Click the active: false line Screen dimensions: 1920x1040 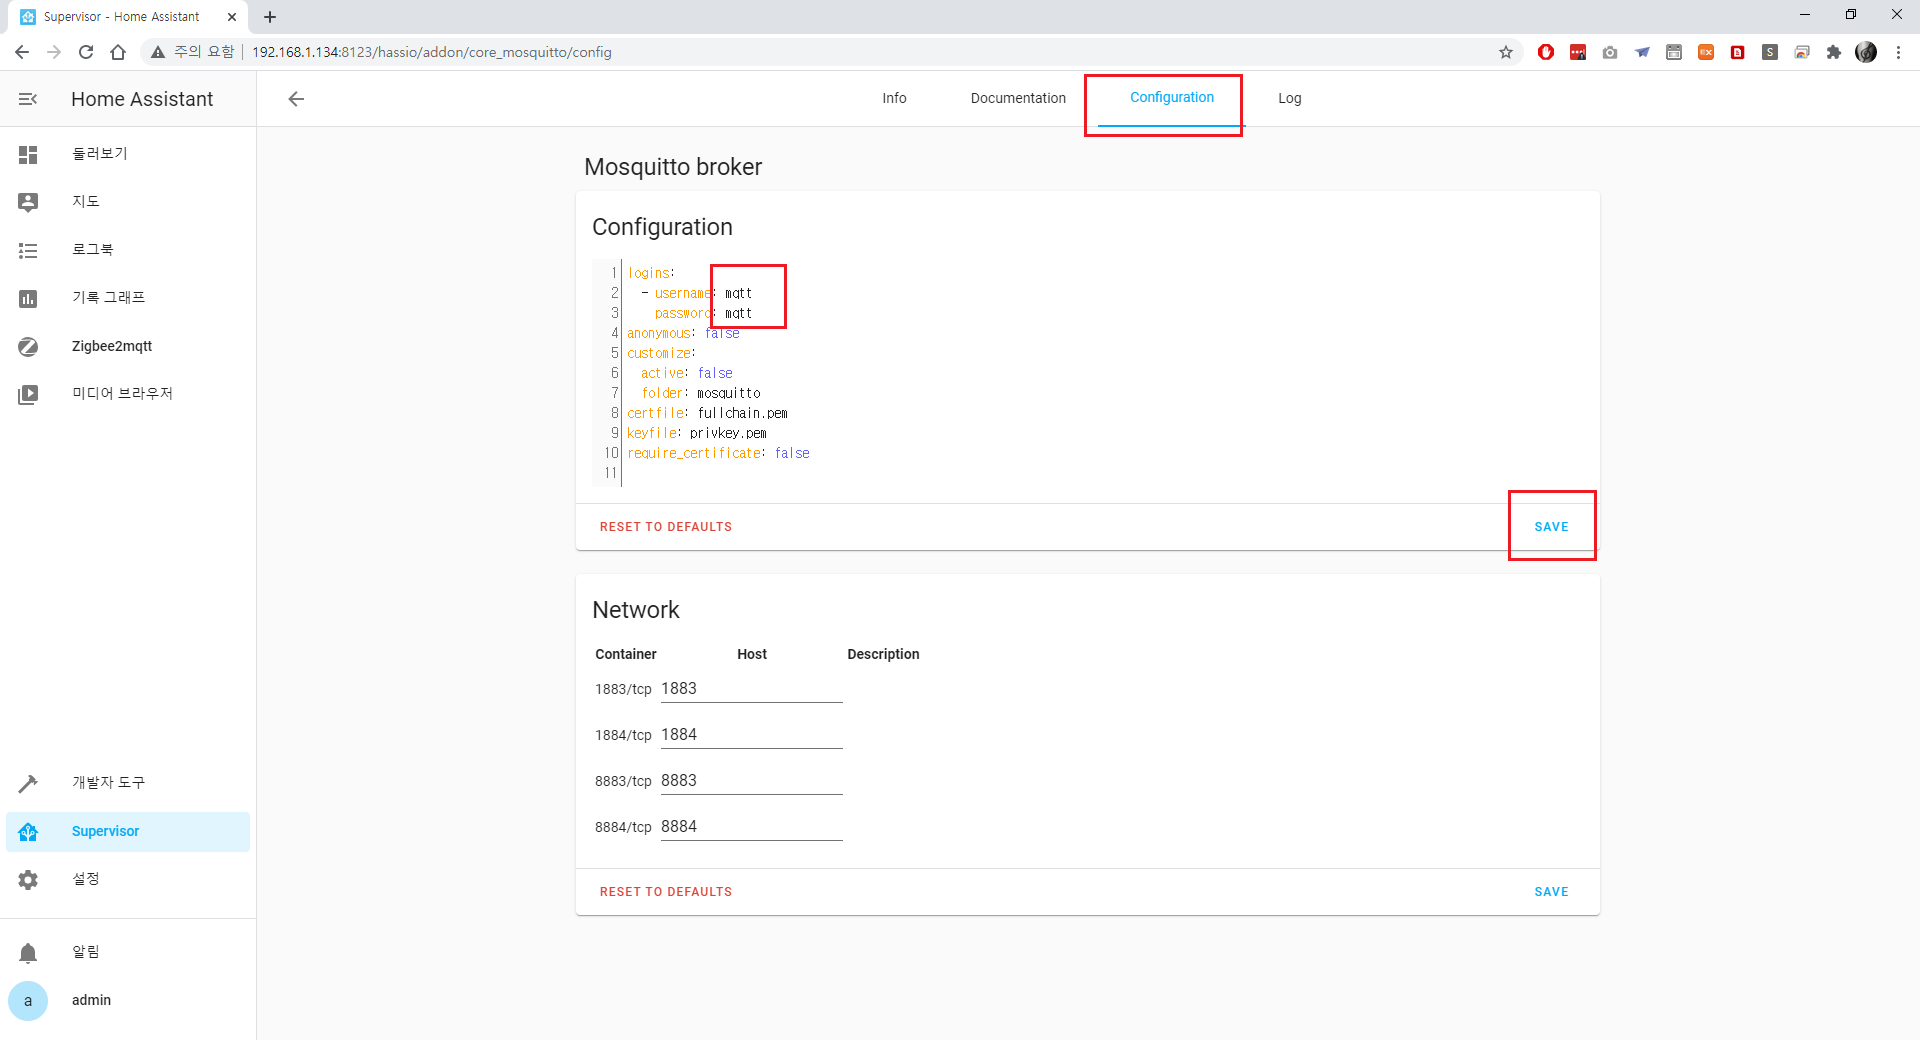tap(686, 373)
